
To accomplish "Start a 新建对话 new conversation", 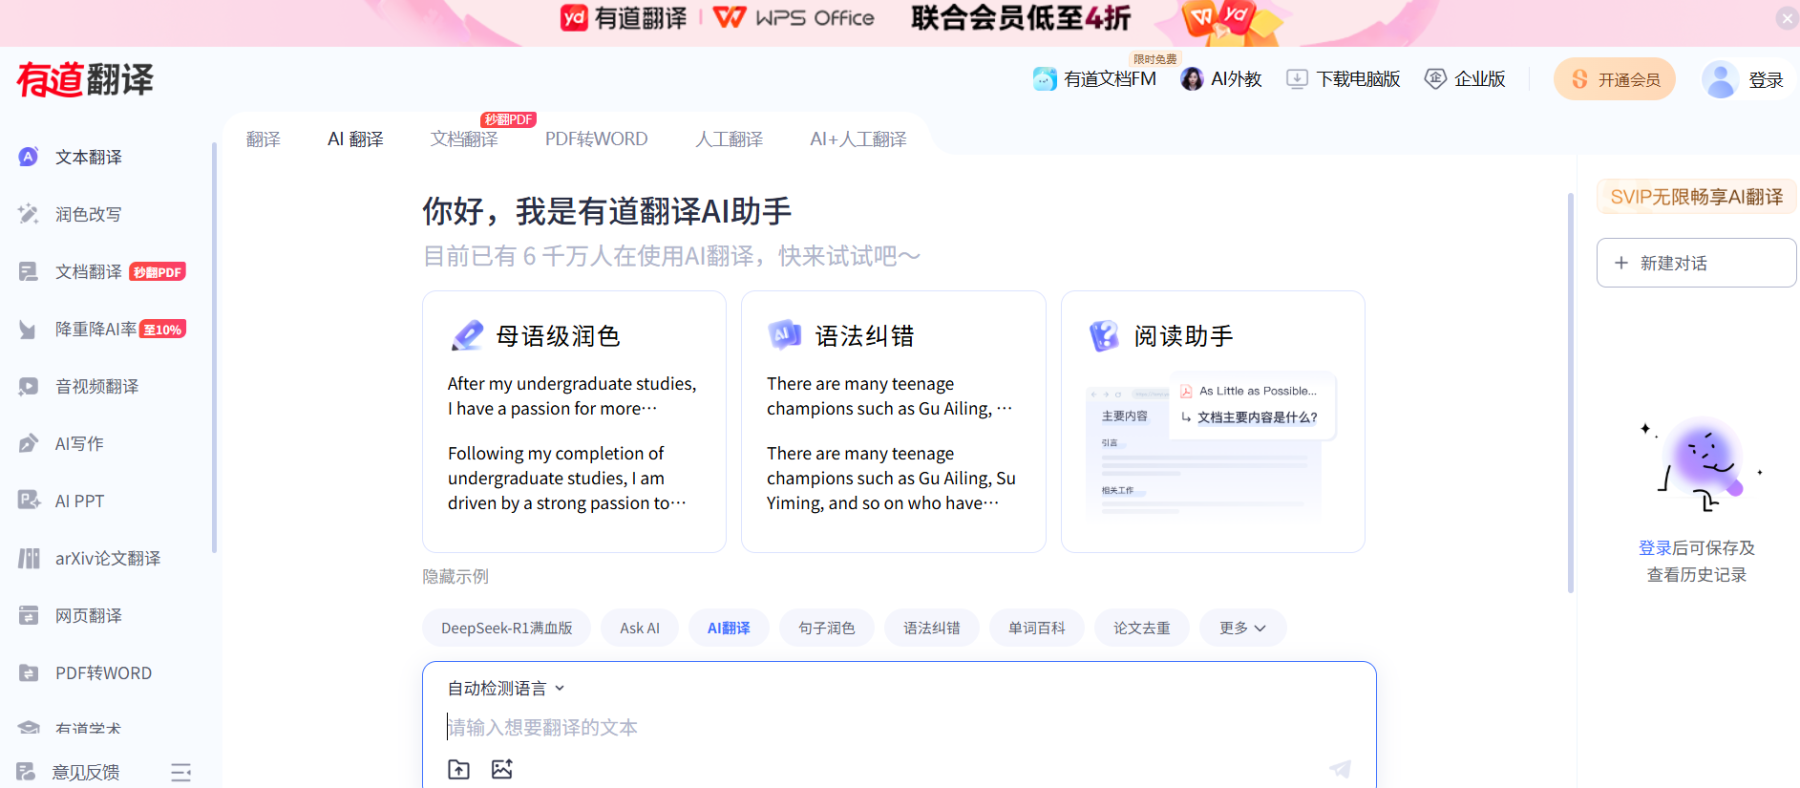I will (x=1696, y=263).
